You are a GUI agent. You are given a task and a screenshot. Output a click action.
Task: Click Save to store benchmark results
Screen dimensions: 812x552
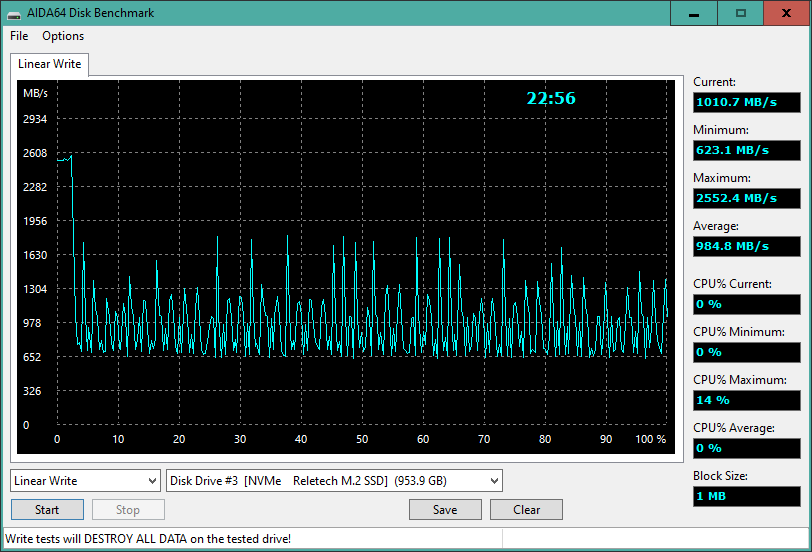pos(445,510)
